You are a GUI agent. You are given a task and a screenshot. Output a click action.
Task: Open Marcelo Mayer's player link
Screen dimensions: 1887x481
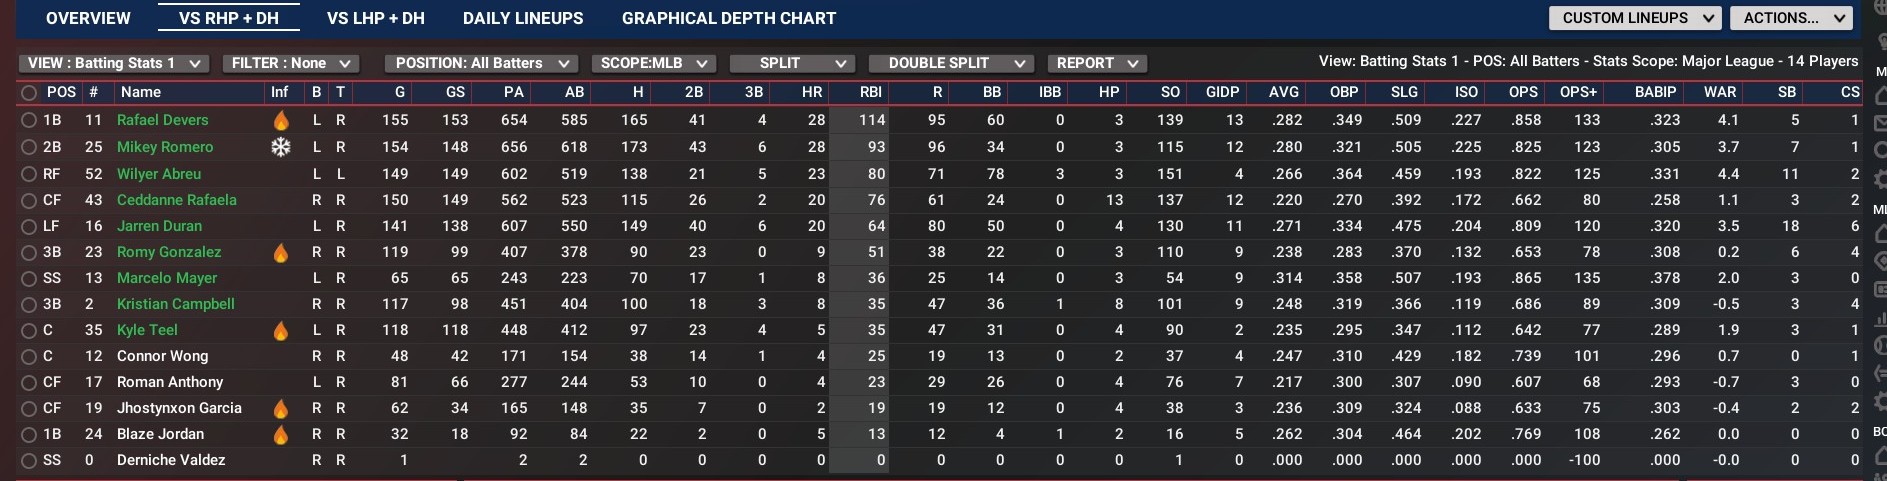coord(167,278)
